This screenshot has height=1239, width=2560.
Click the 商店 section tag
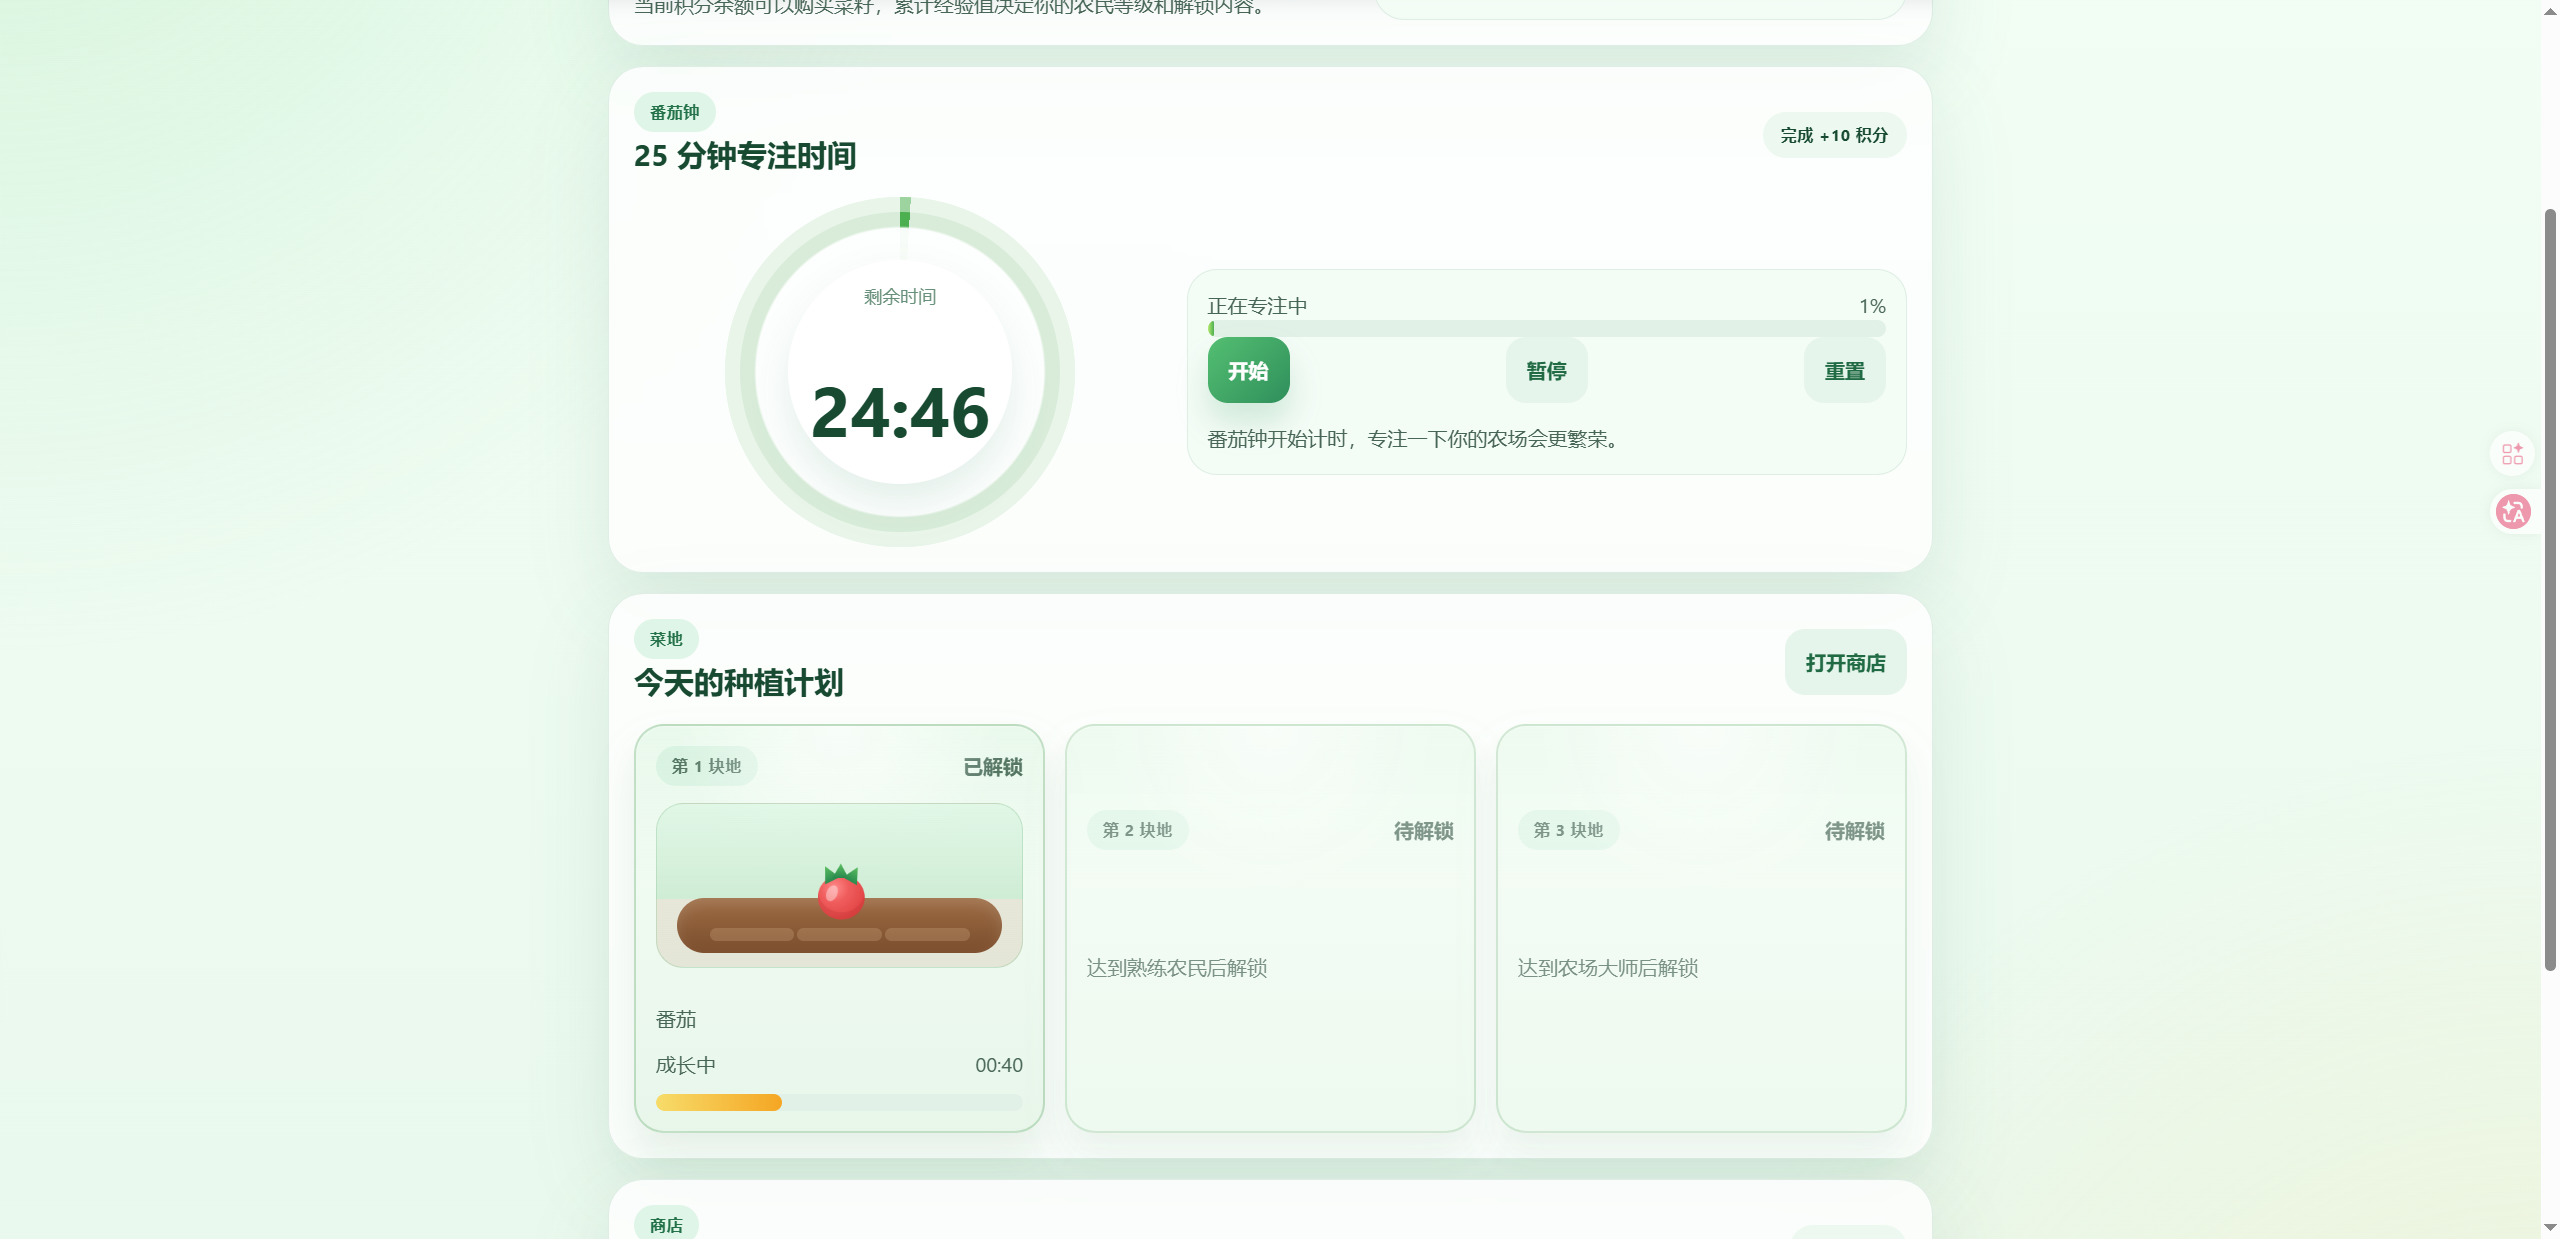[x=666, y=1225]
